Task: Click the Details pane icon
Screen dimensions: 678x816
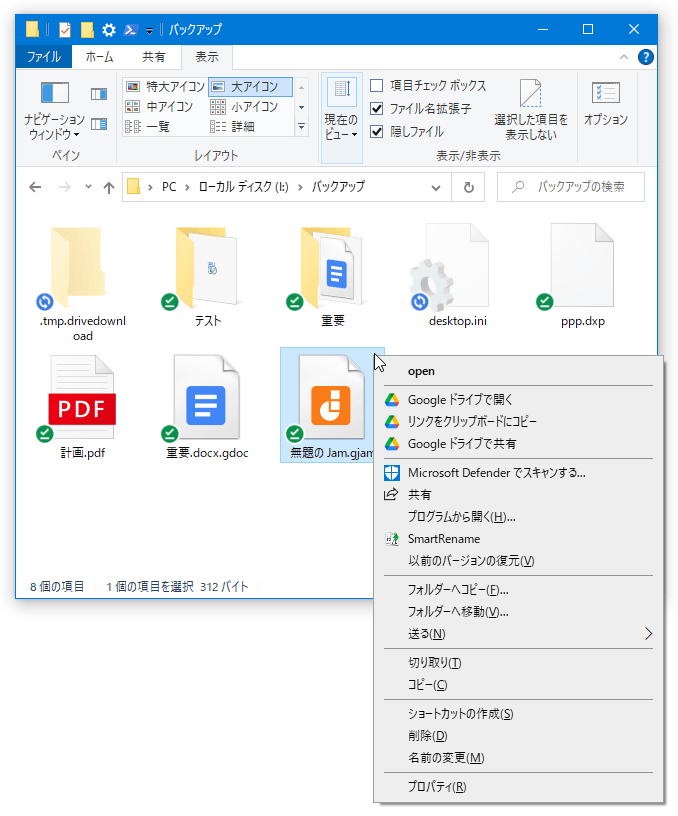Action: pyautogui.click(x=99, y=124)
